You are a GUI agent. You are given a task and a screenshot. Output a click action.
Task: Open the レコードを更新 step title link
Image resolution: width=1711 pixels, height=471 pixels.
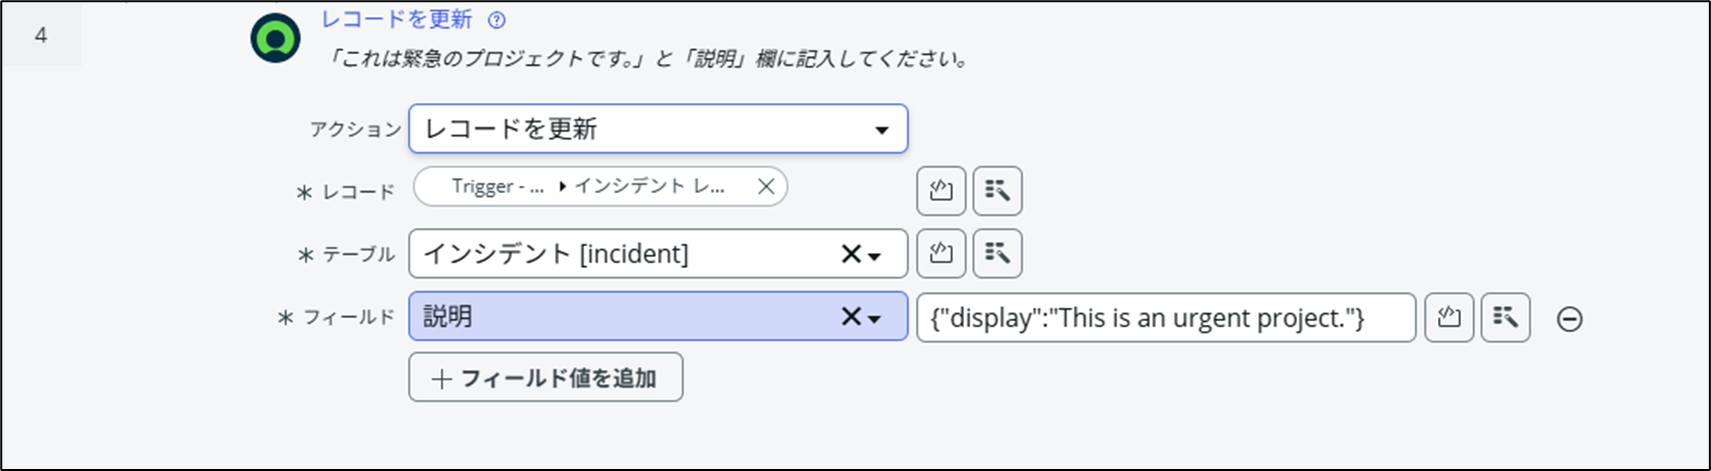click(x=396, y=20)
